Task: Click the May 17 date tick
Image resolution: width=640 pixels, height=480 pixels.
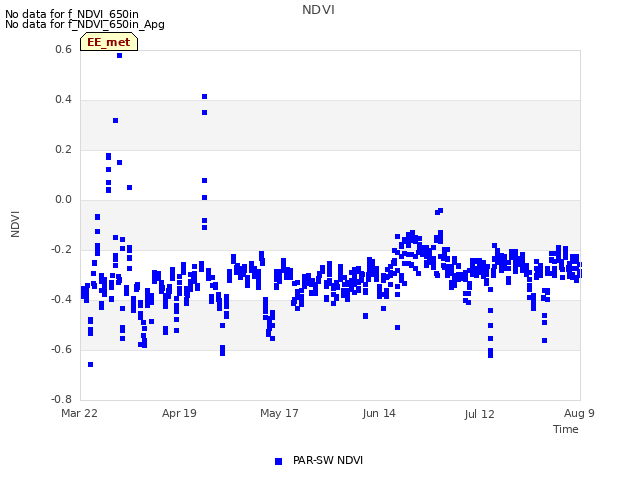Action: (279, 413)
